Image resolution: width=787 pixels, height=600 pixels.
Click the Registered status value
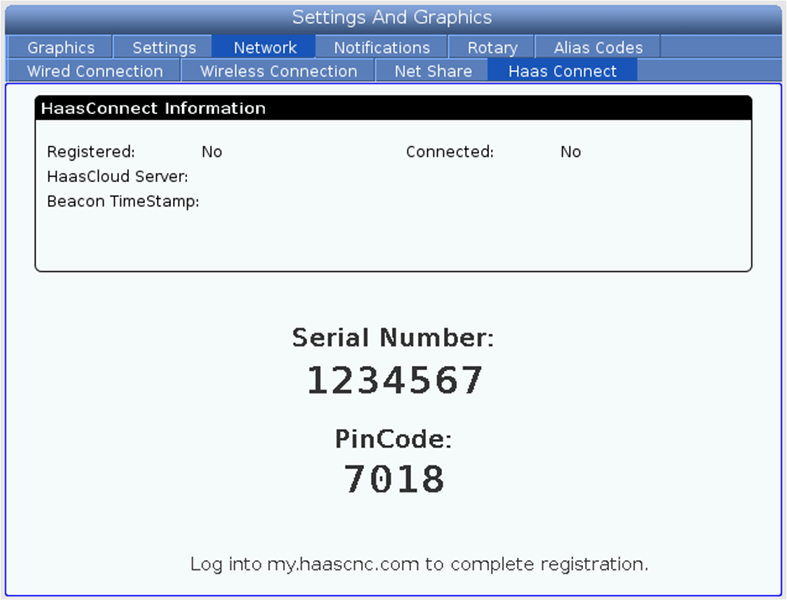(x=212, y=152)
